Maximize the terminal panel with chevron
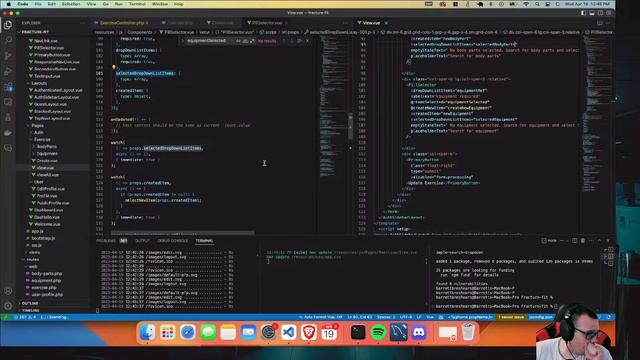Screen dimensions: 640x360 click(x=599, y=241)
